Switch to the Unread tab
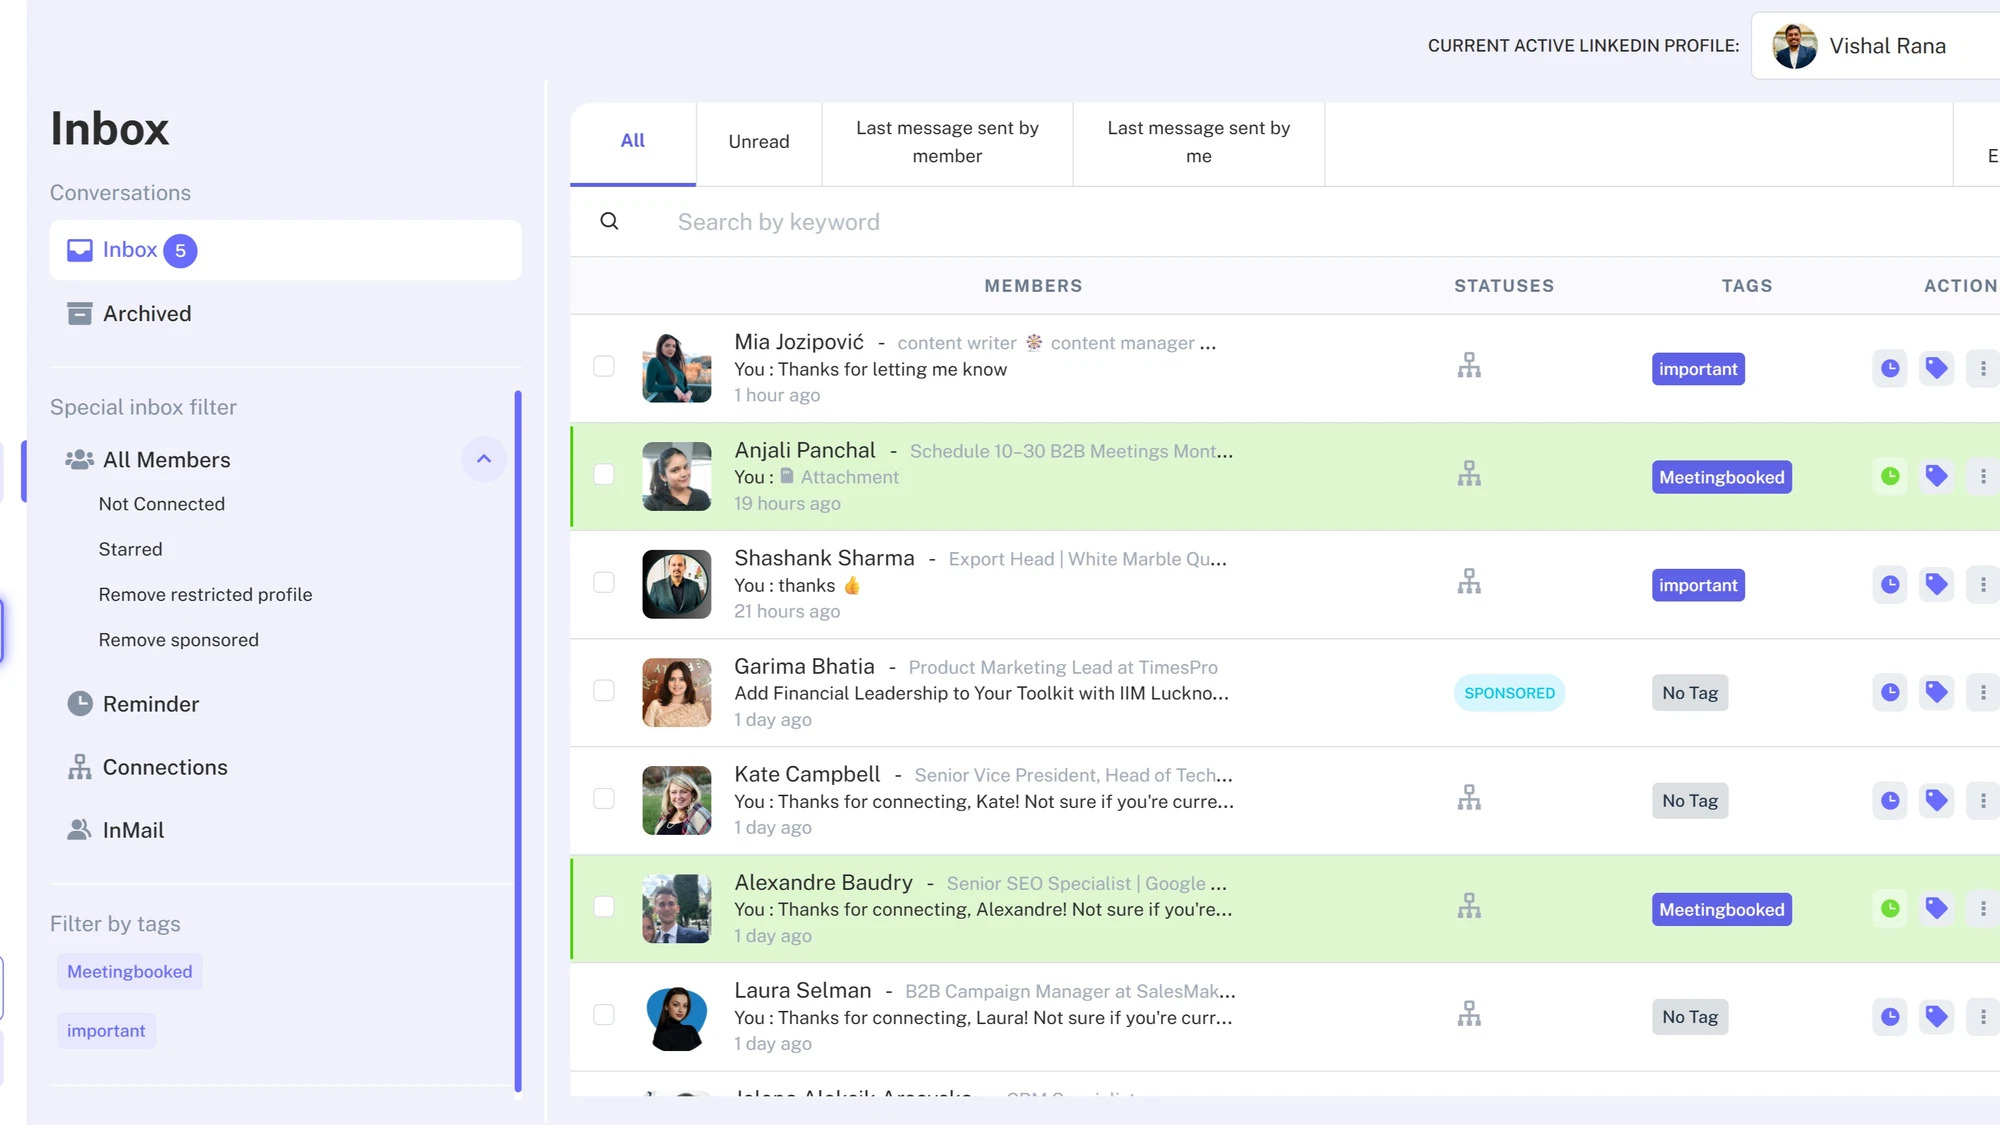This screenshot has height=1125, width=2000. click(758, 142)
